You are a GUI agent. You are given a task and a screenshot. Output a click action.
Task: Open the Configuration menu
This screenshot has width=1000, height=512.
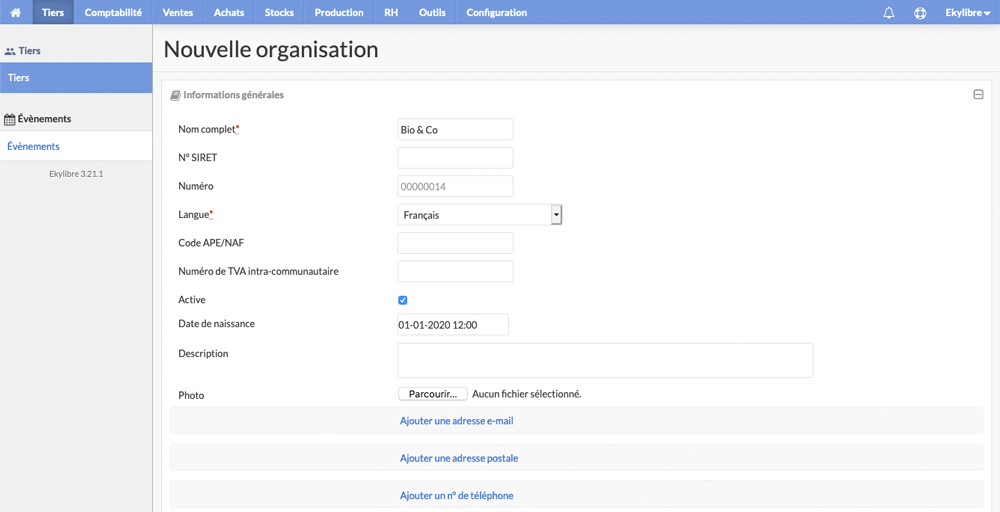(x=497, y=12)
